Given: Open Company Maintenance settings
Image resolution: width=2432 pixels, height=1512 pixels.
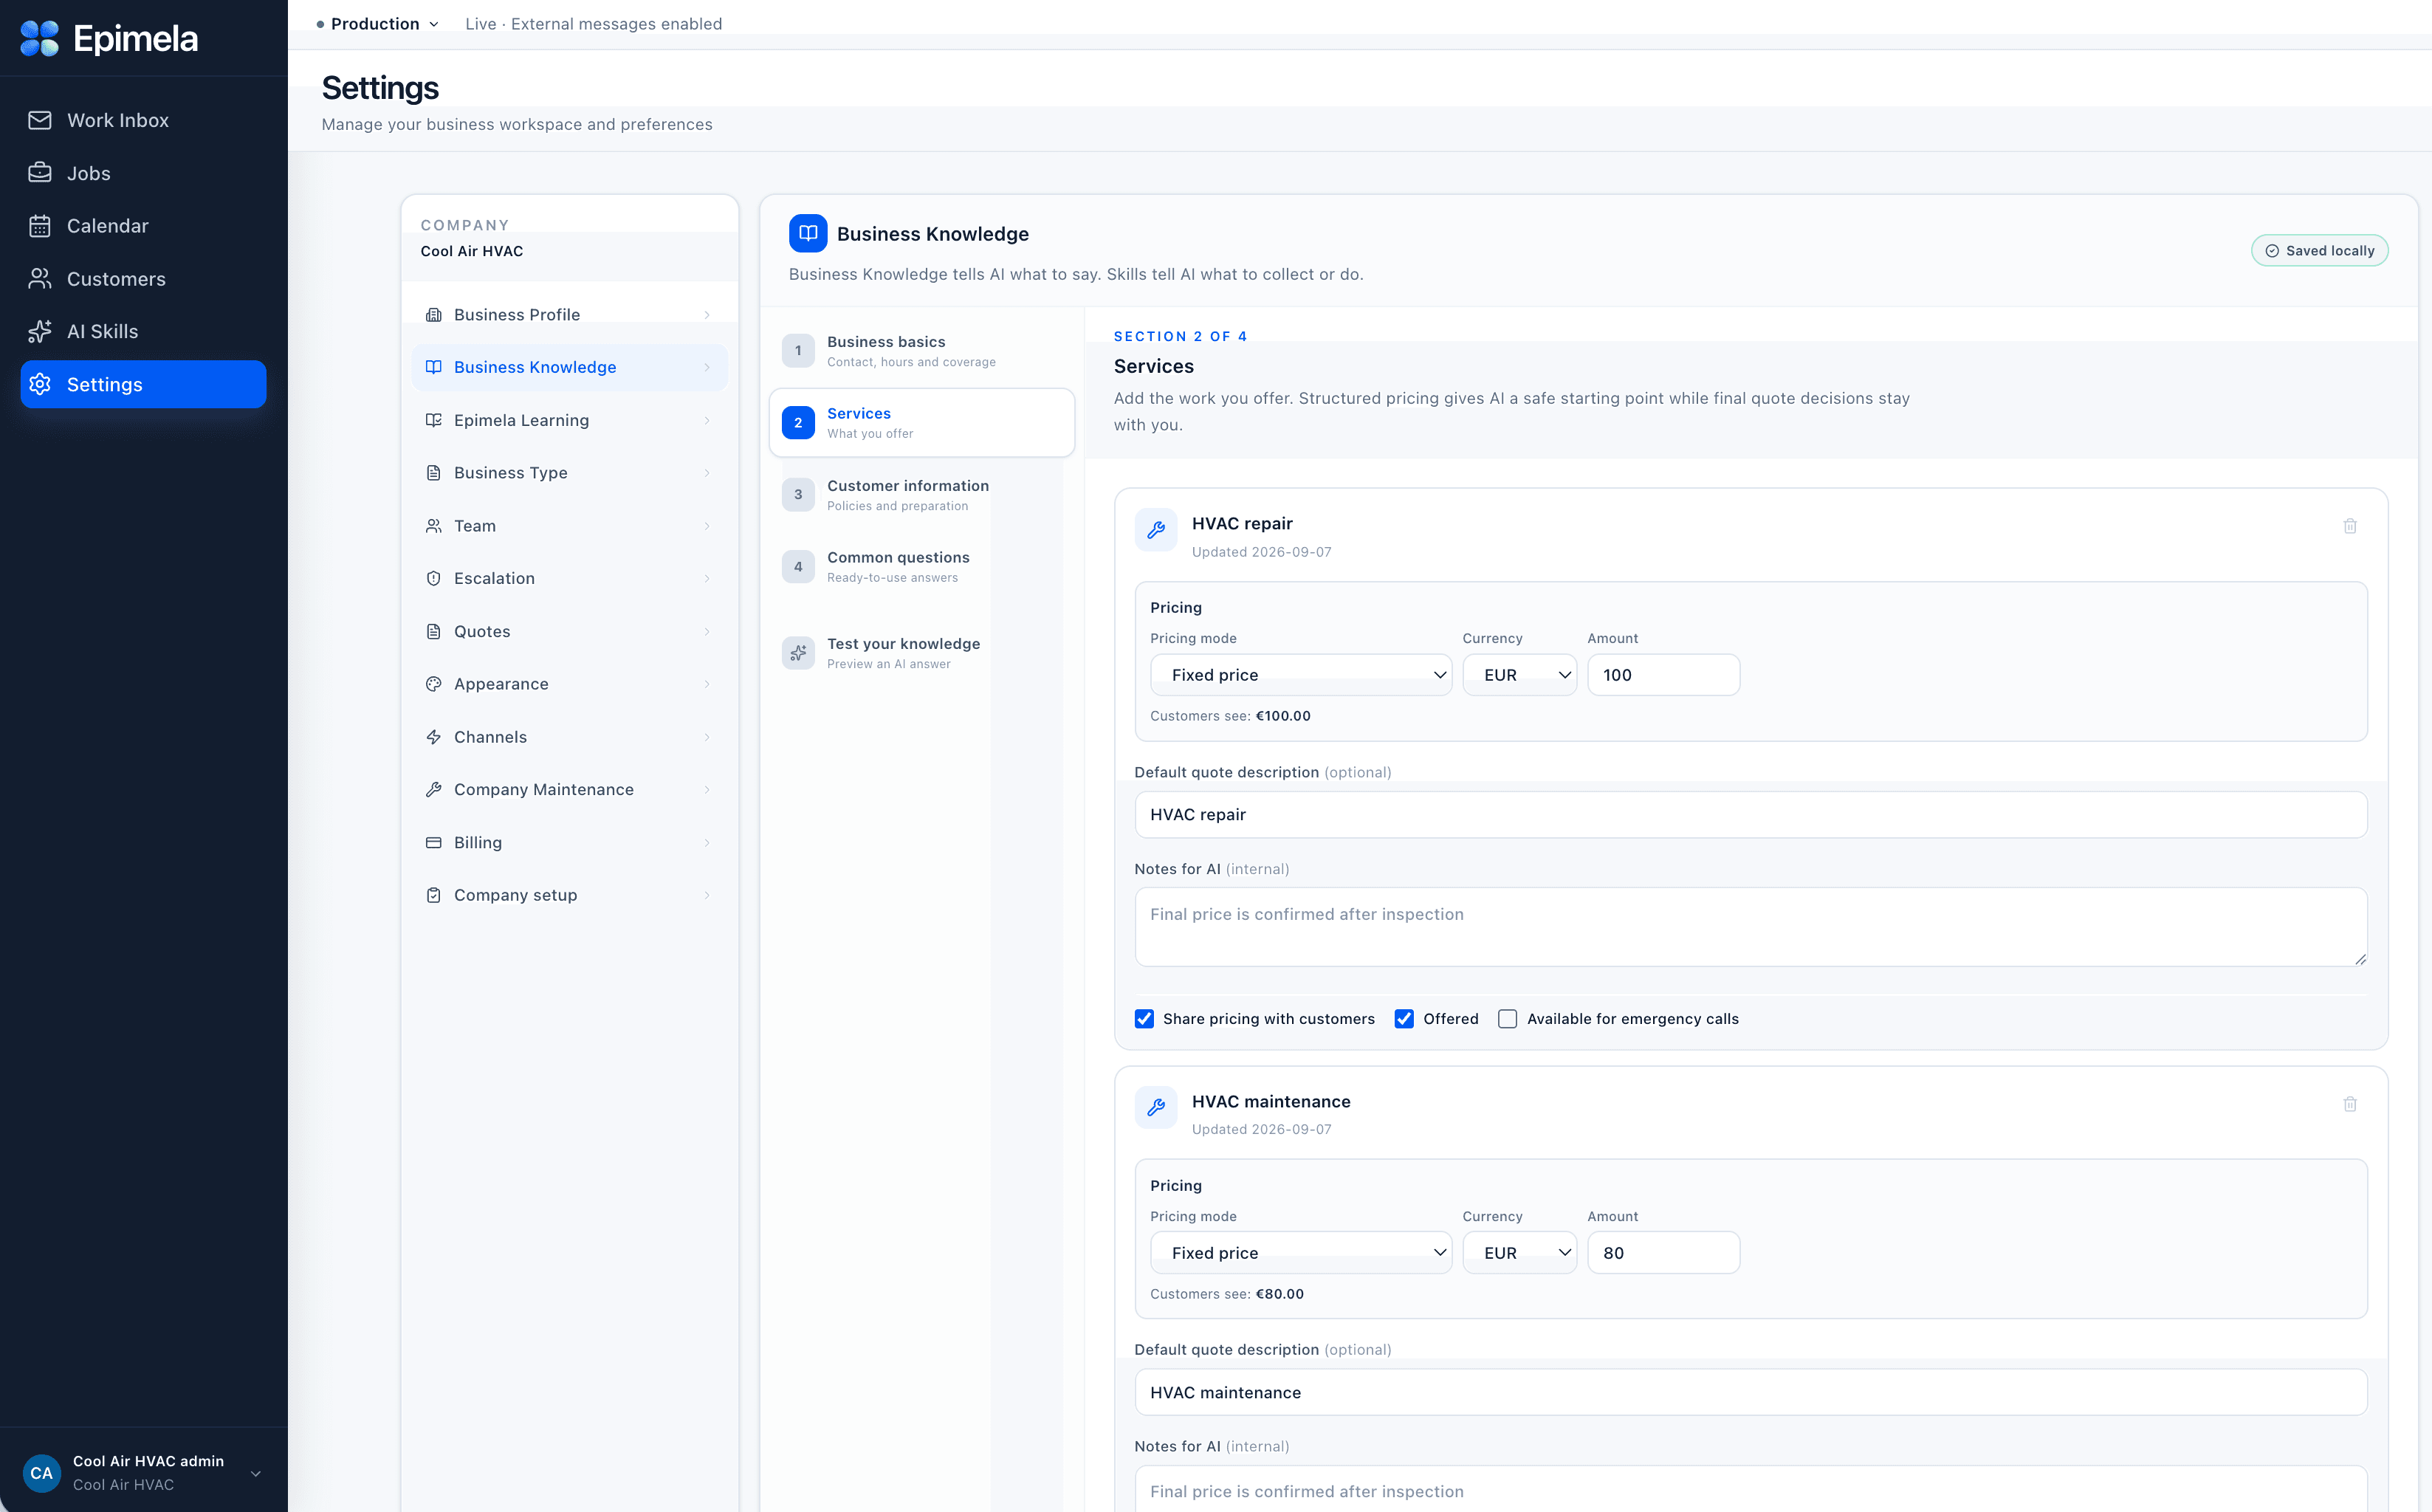Looking at the screenshot, I should 569,789.
